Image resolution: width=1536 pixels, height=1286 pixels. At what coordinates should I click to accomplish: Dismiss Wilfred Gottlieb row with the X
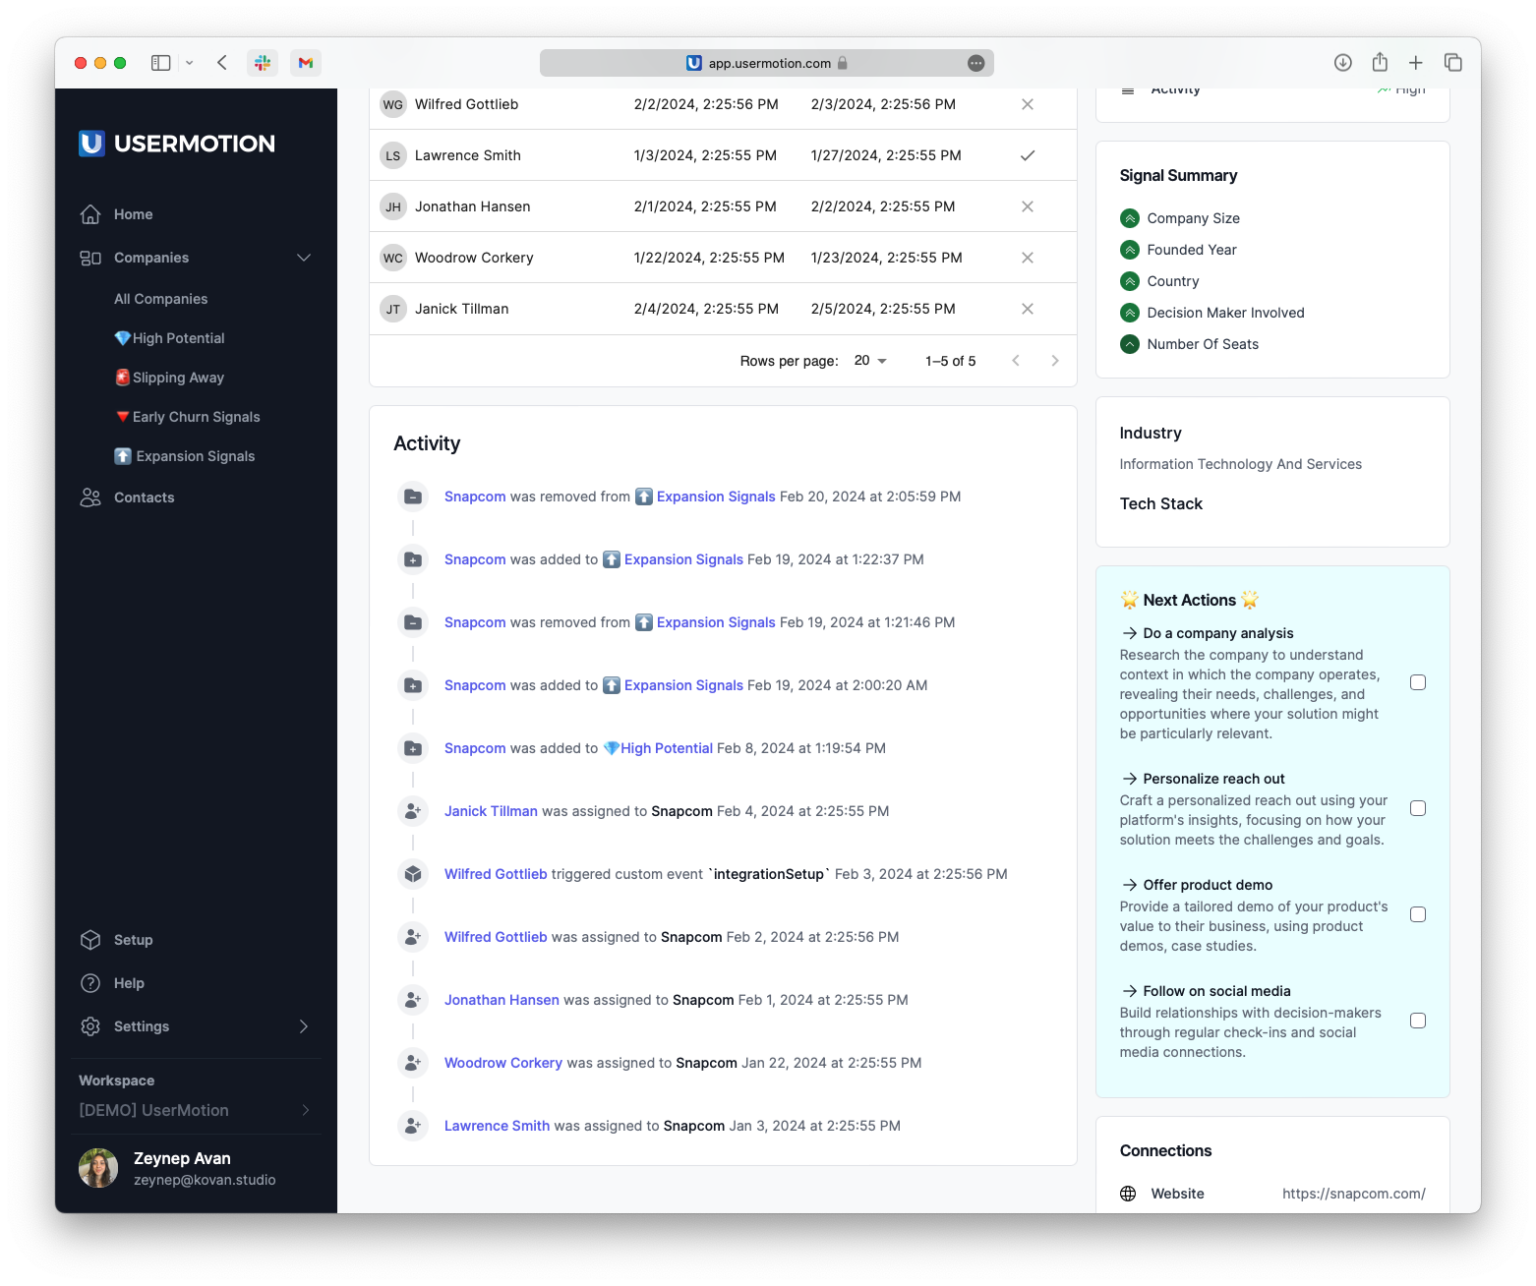pos(1027,104)
